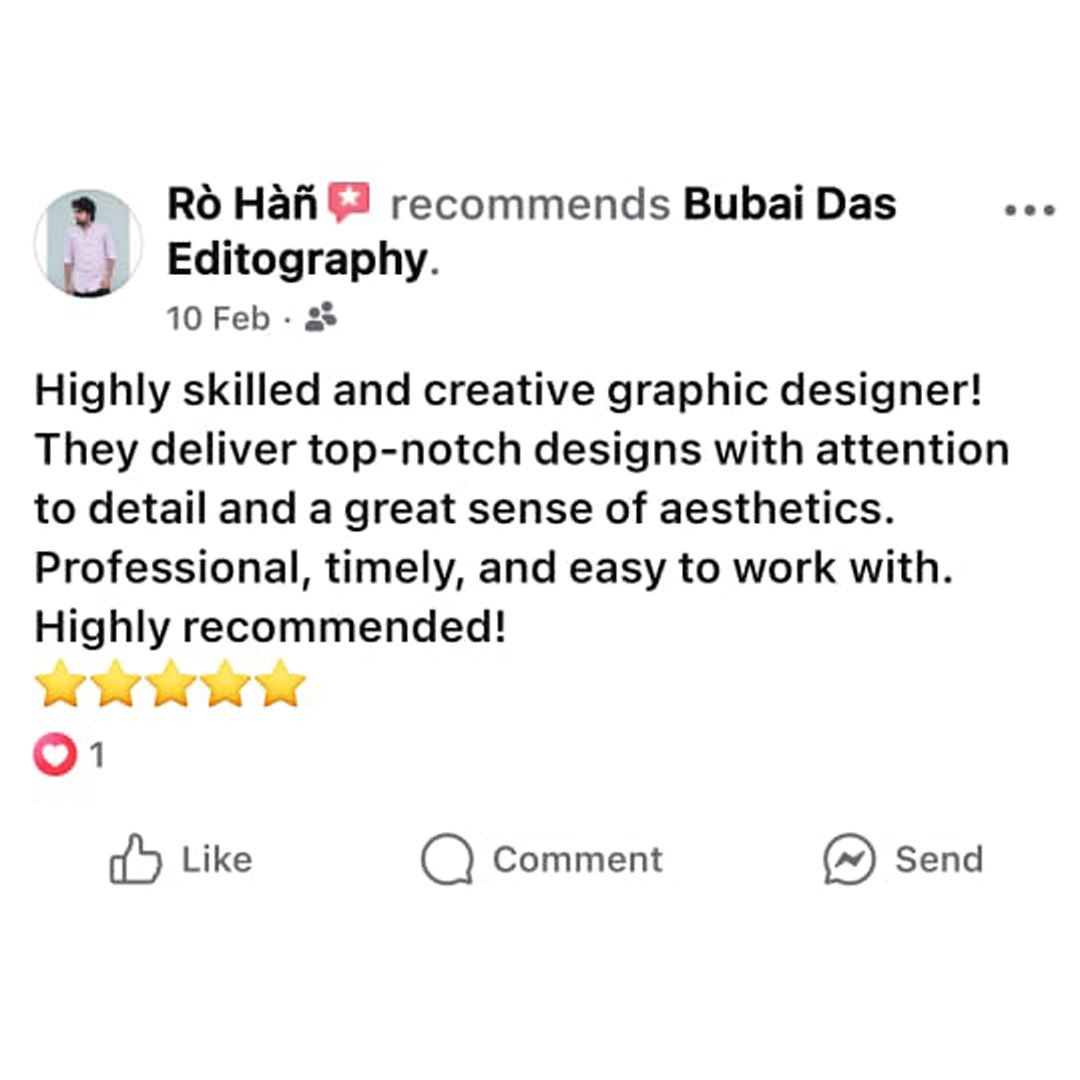Open Rò Hàñ's profile picture
Screen dimensions: 1080x1080
click(x=88, y=243)
